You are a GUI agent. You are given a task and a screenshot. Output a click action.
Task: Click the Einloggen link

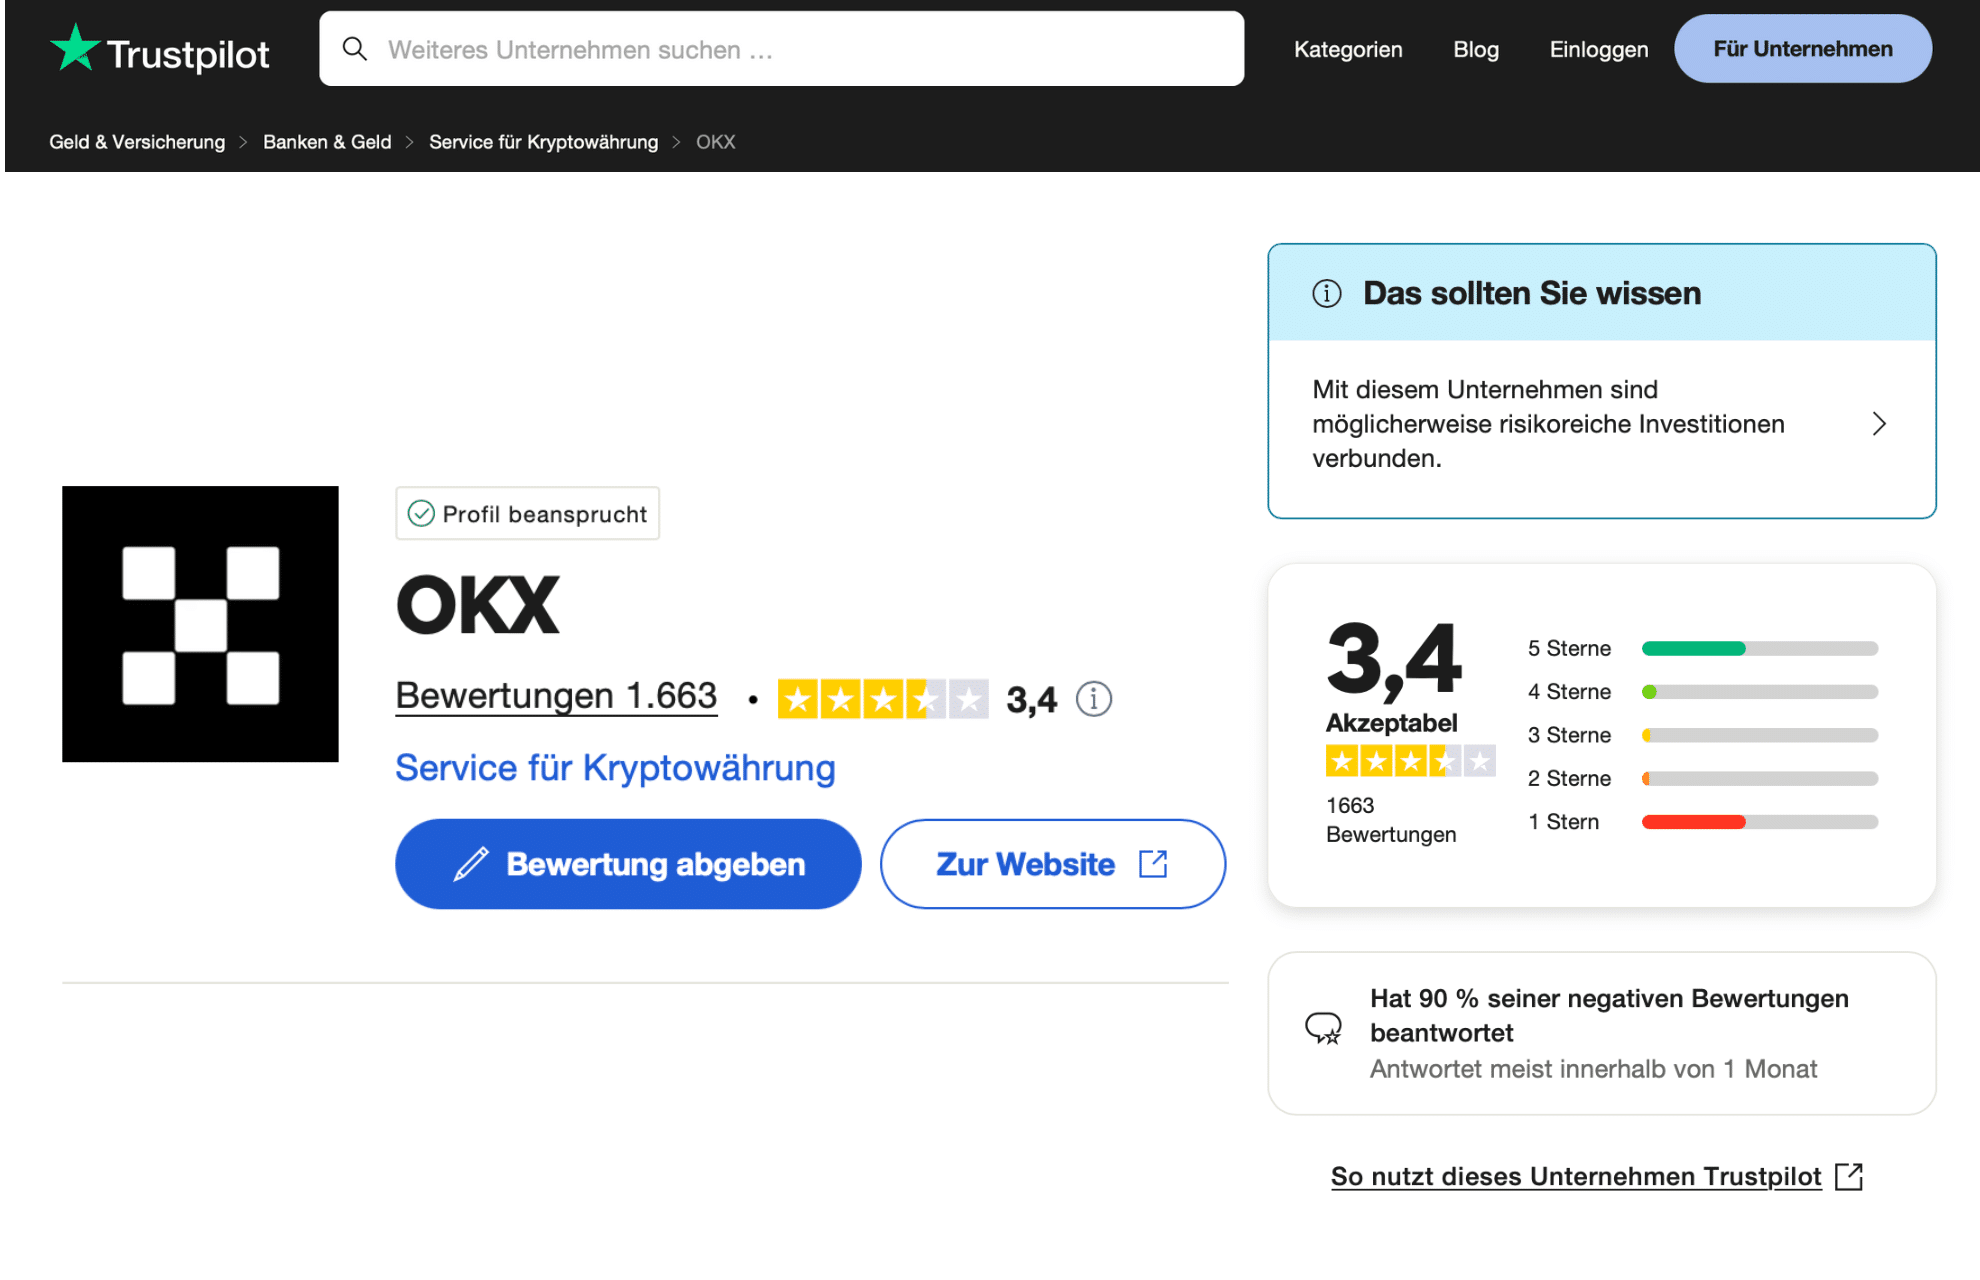click(1599, 49)
